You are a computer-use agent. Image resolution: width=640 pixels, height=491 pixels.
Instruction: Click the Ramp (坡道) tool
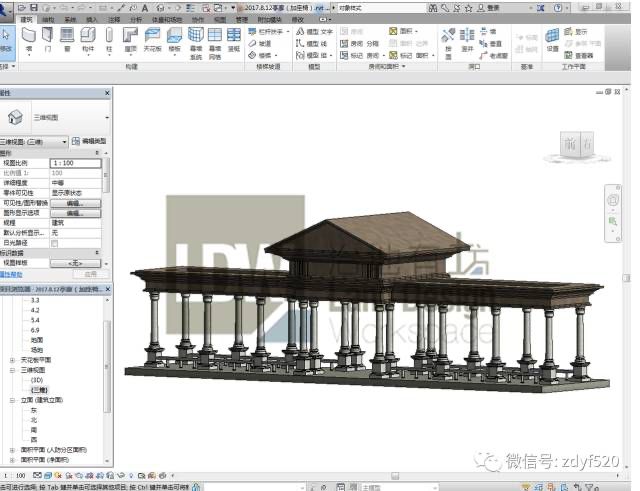click(260, 43)
